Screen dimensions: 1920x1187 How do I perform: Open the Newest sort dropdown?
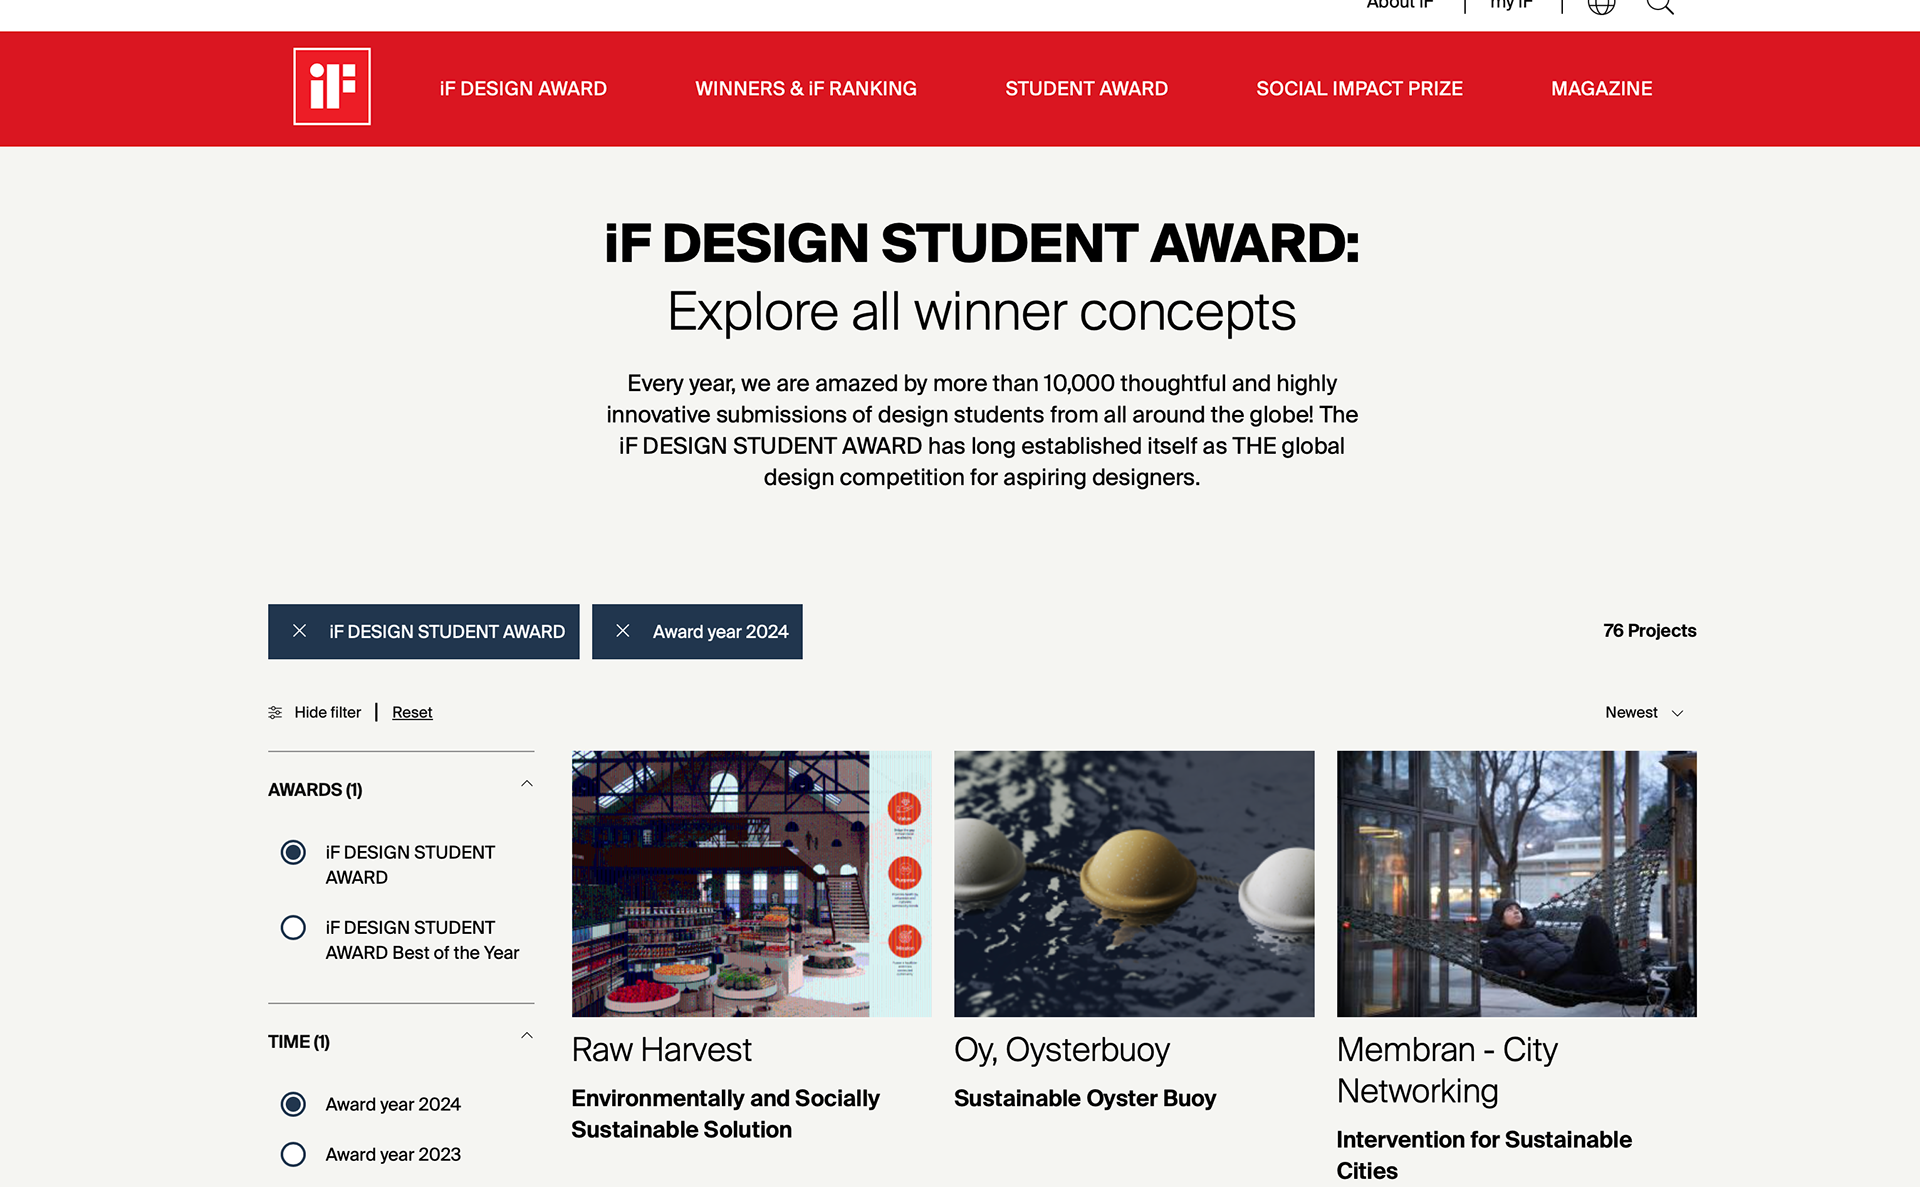click(1644, 713)
